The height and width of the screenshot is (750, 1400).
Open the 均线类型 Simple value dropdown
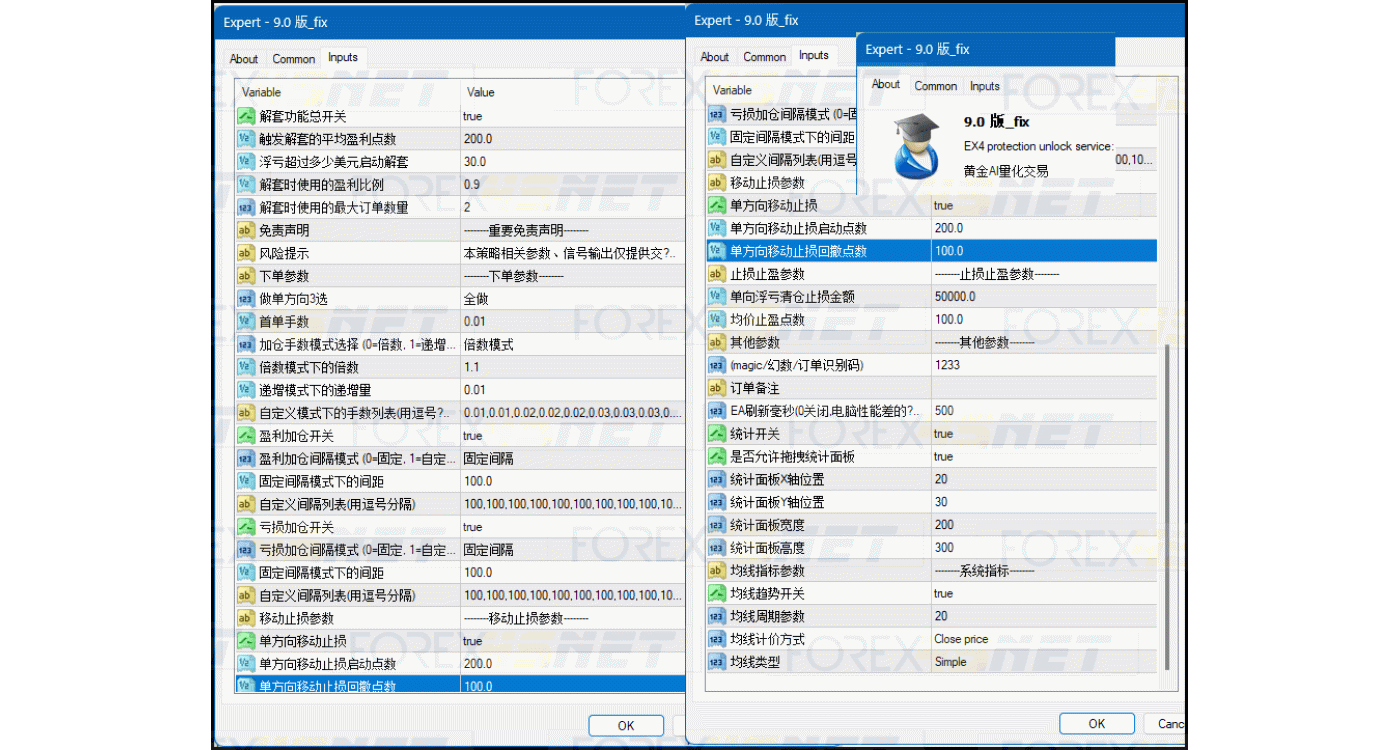click(x=1040, y=662)
